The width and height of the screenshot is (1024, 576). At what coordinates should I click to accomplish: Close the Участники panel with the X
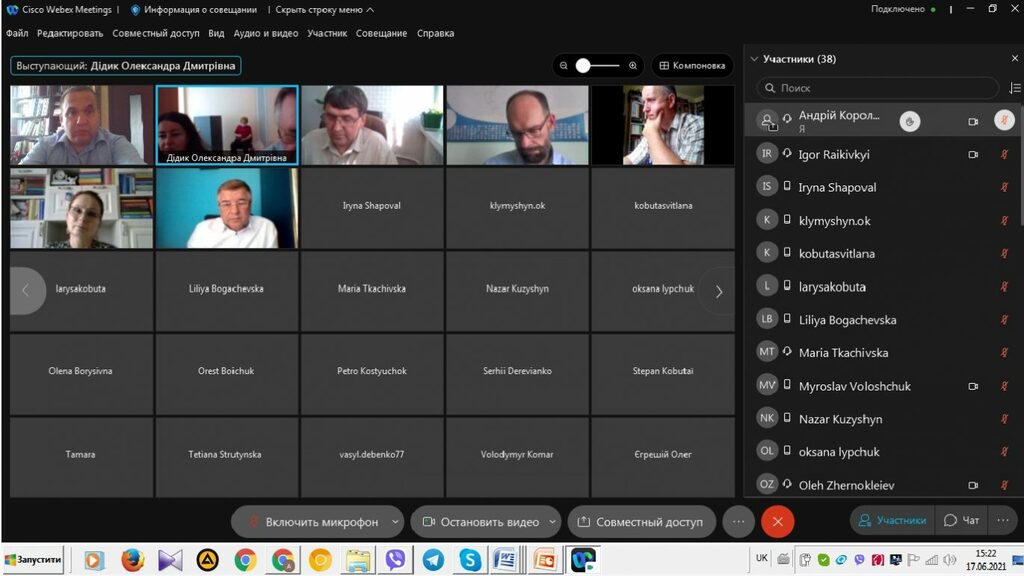pyautogui.click(x=1012, y=59)
